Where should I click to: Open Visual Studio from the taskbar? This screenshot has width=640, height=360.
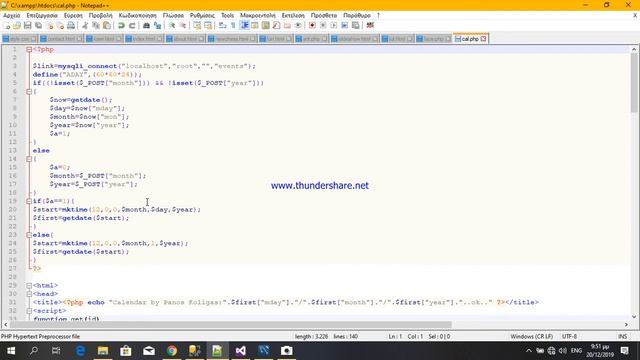tap(240, 351)
